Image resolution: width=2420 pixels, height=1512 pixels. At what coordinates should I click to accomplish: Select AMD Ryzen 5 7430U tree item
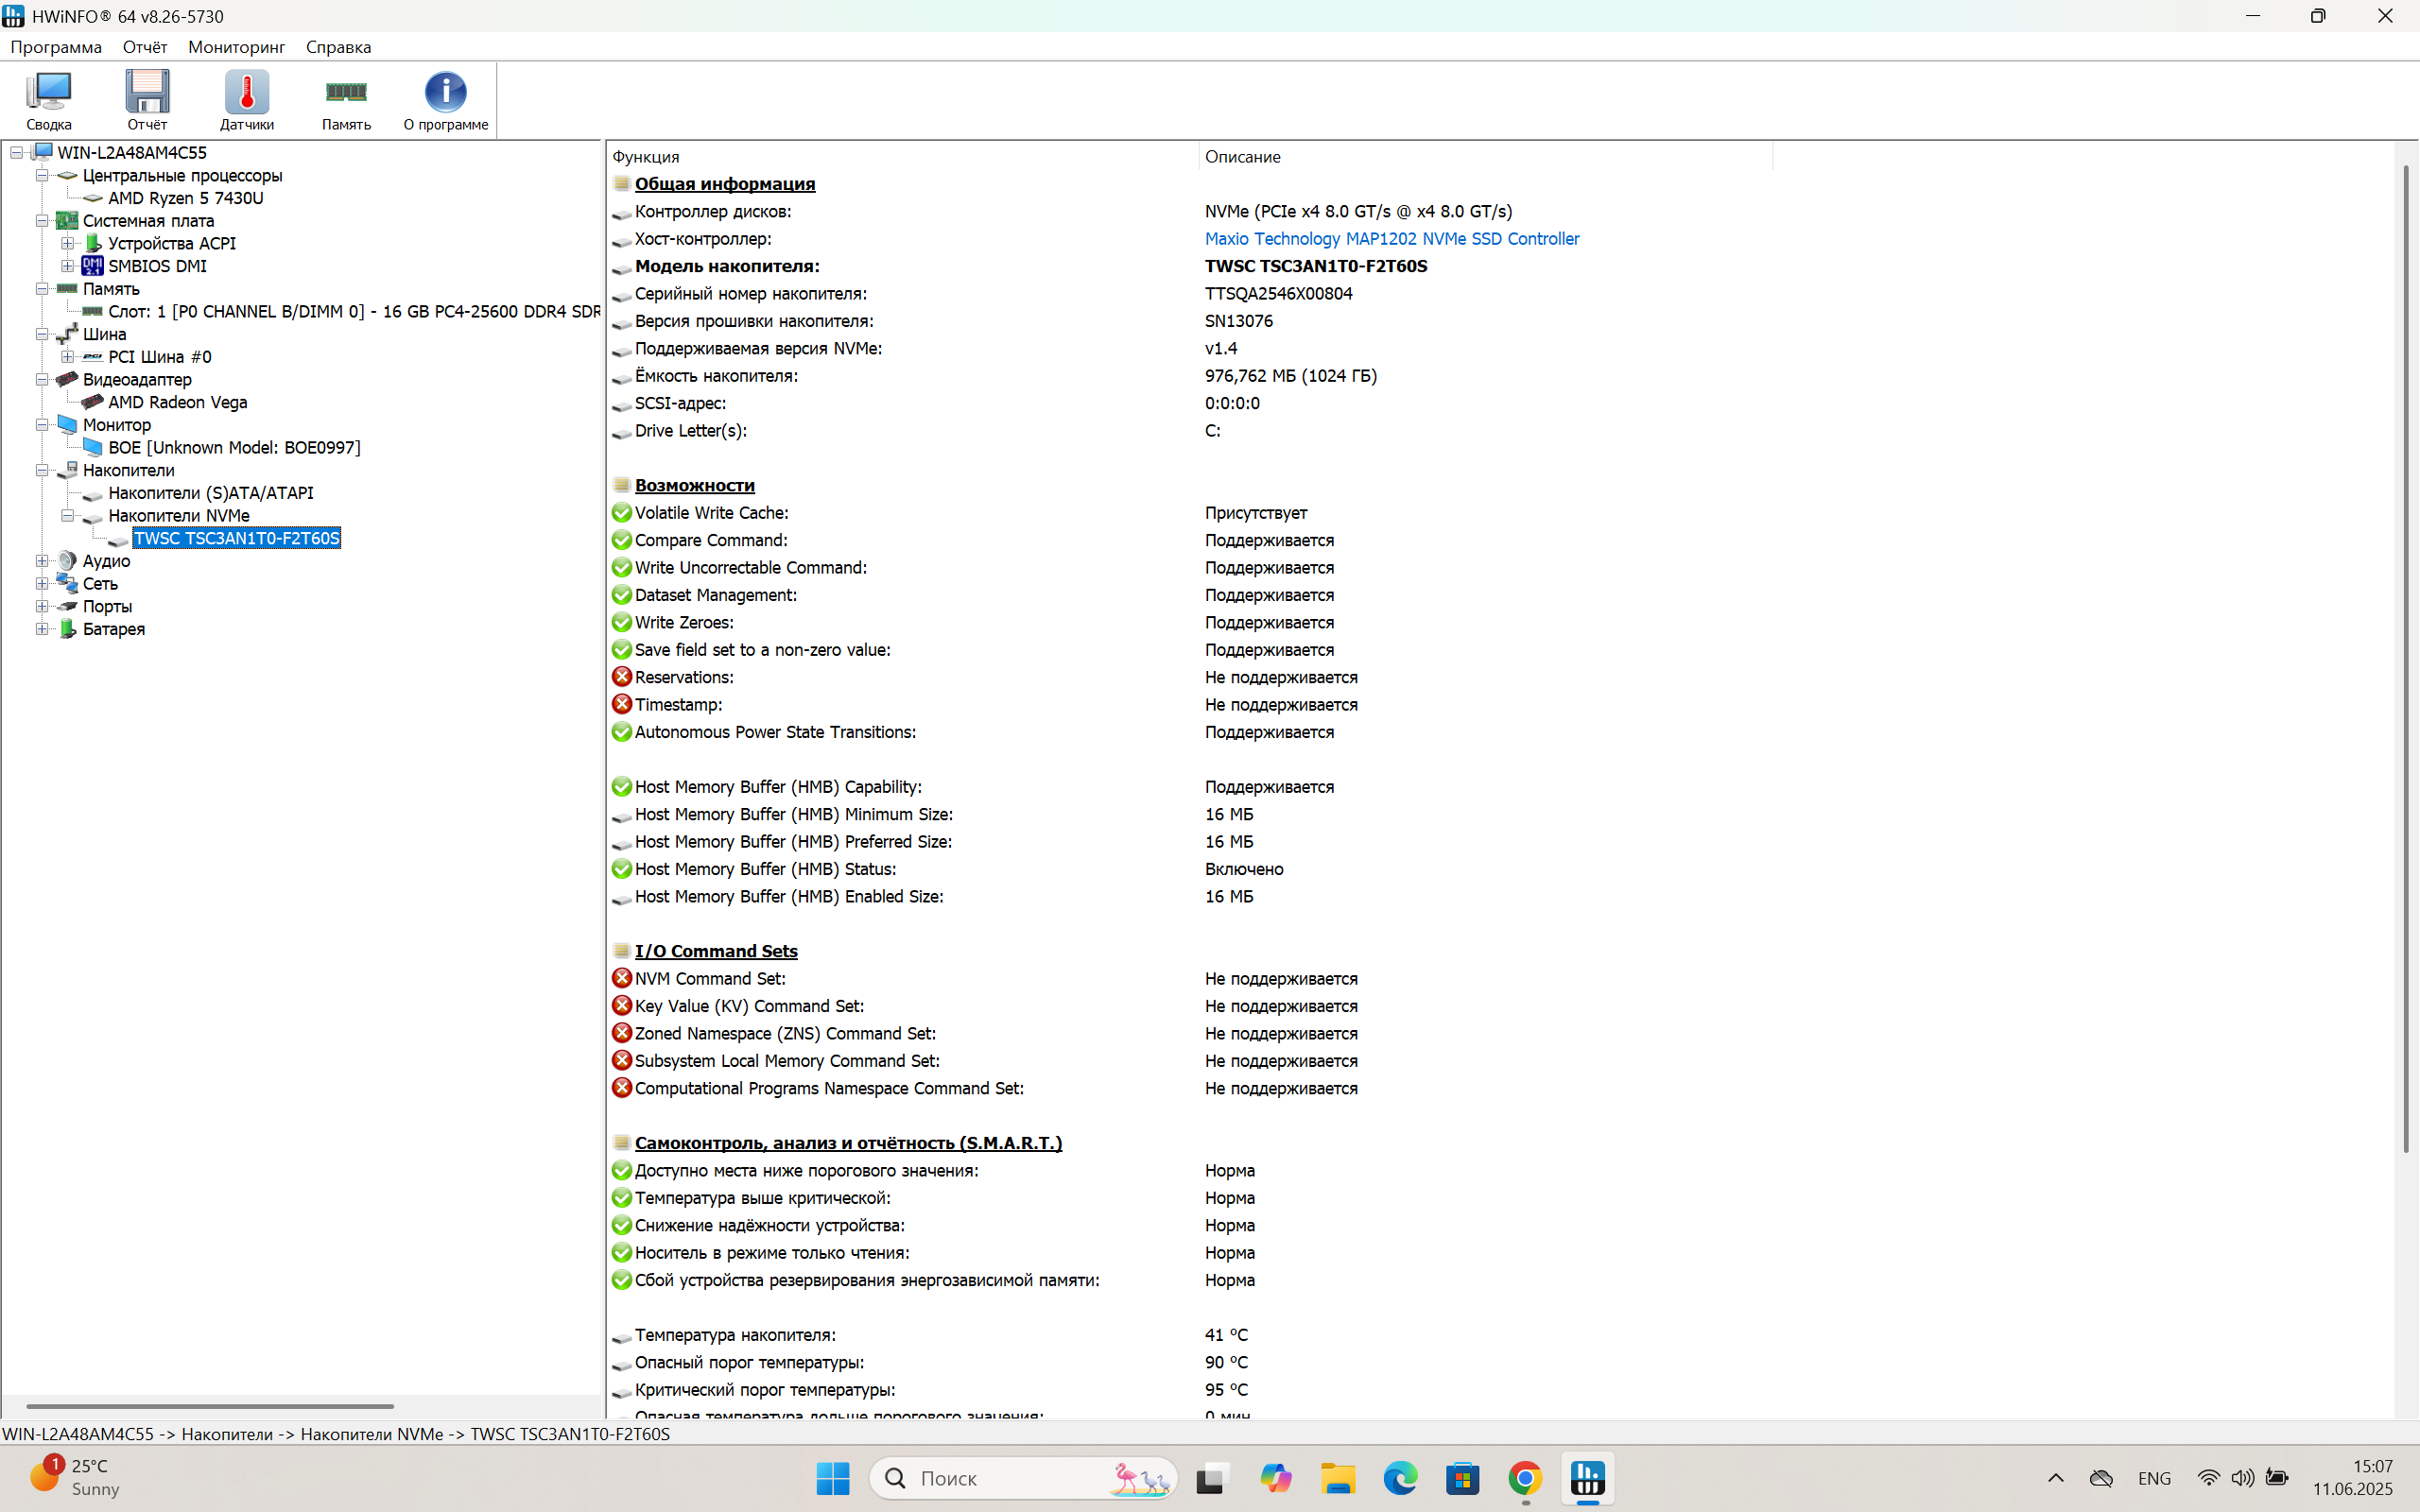coord(185,198)
